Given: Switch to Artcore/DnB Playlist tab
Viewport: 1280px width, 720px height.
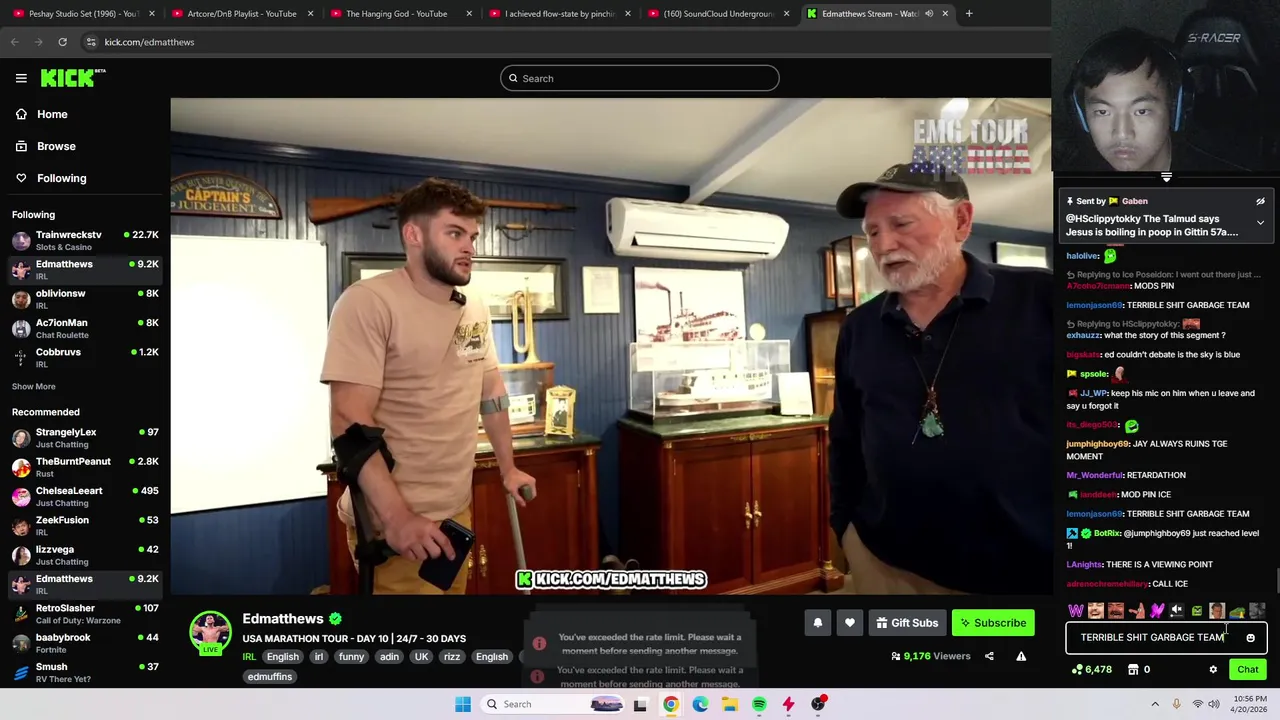Looking at the screenshot, I should point(241,13).
